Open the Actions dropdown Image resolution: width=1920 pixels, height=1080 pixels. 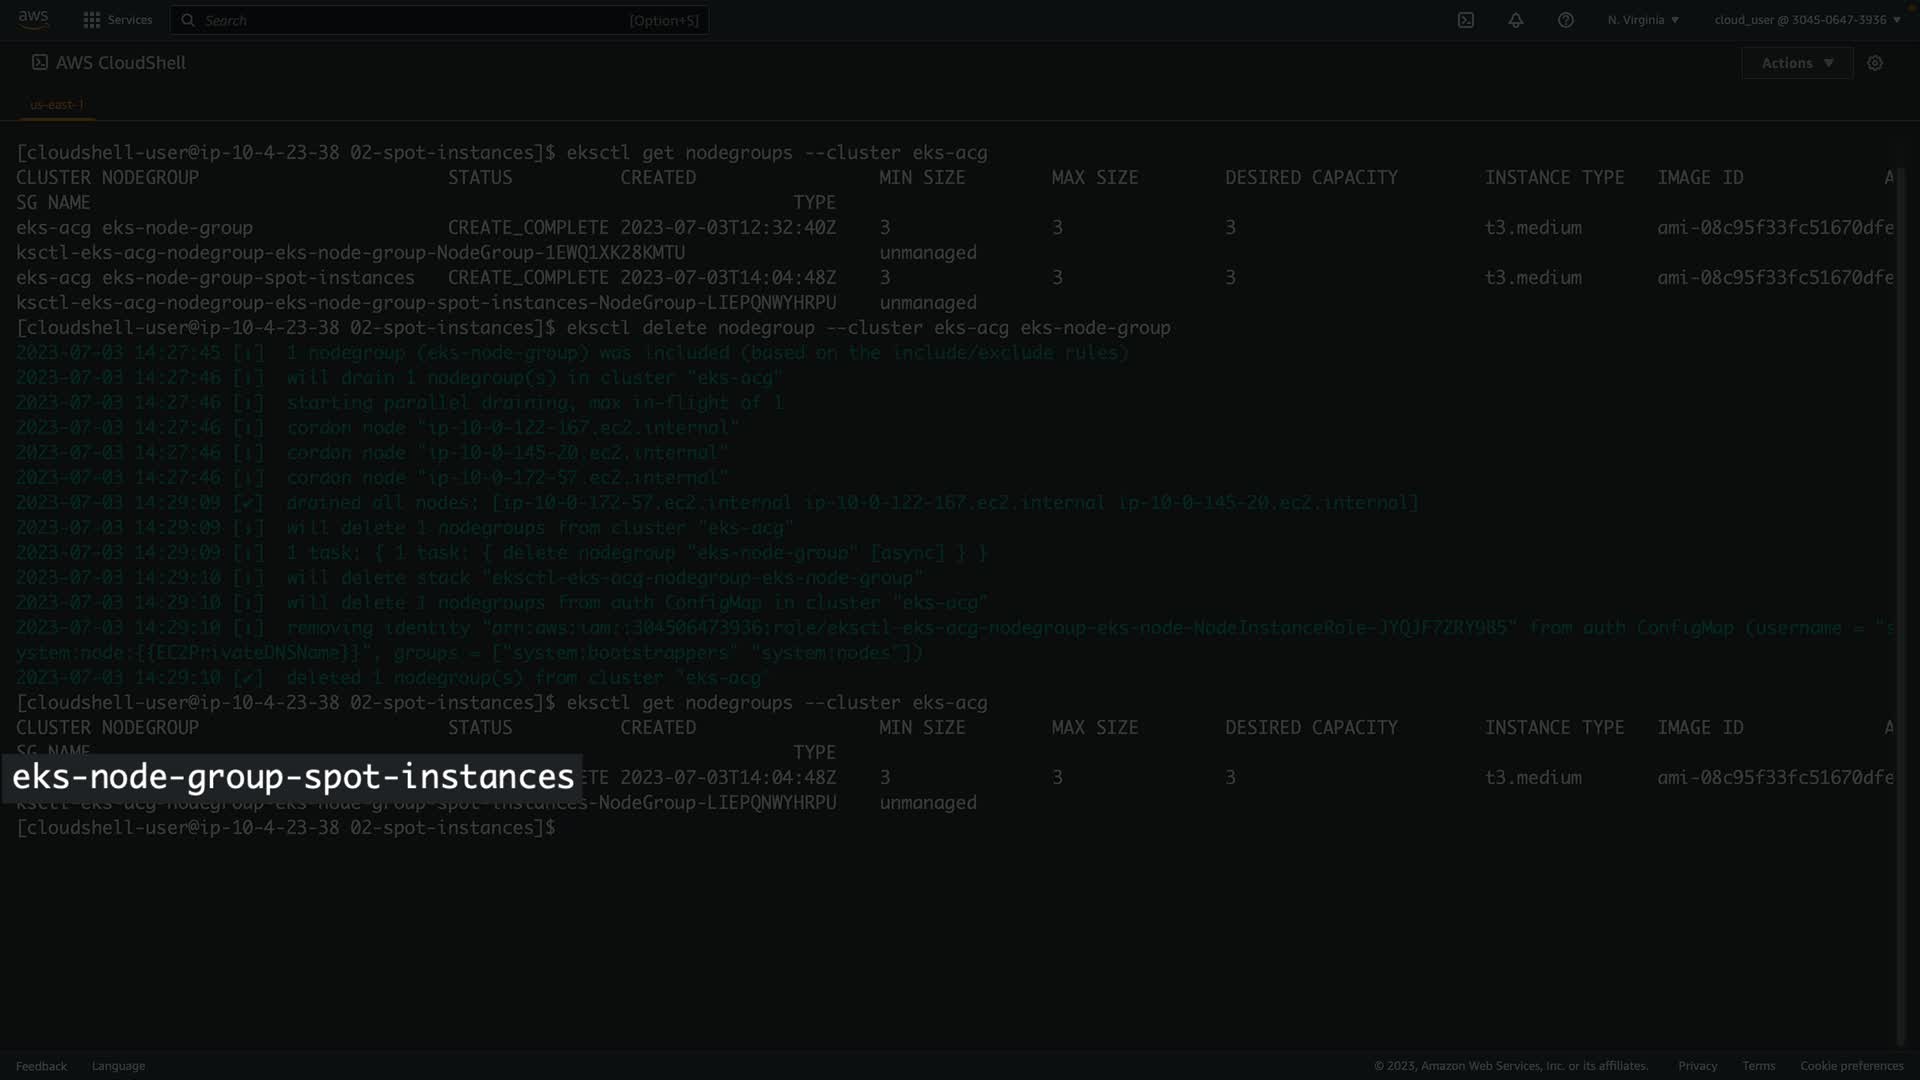click(1797, 63)
